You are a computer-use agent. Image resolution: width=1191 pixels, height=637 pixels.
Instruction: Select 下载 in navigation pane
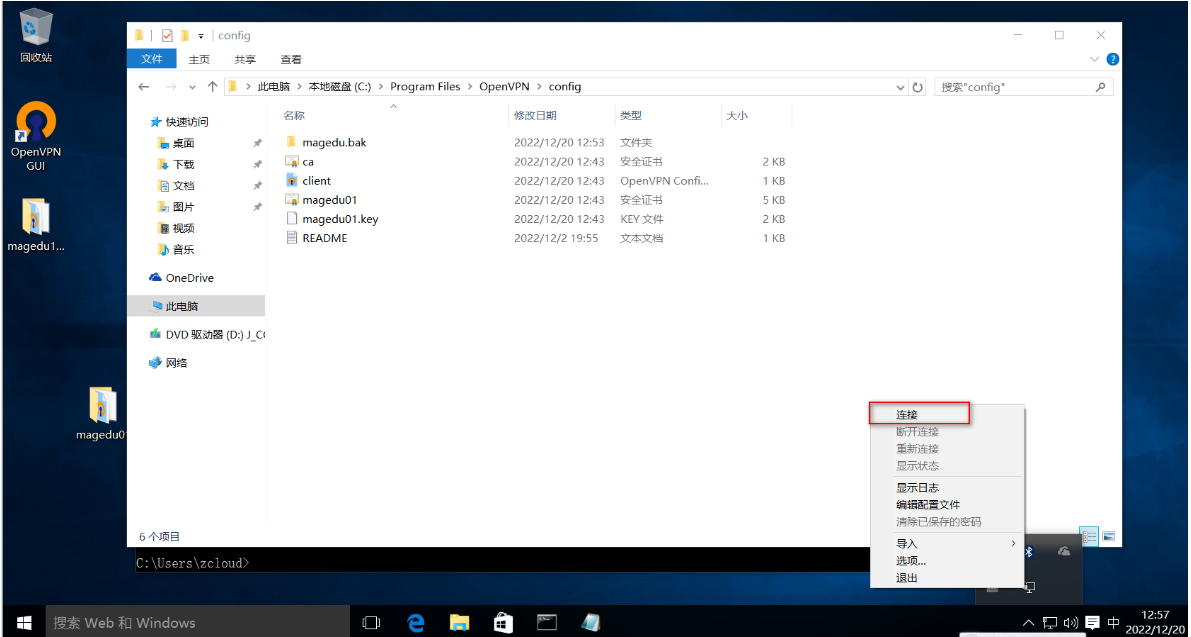(x=184, y=164)
